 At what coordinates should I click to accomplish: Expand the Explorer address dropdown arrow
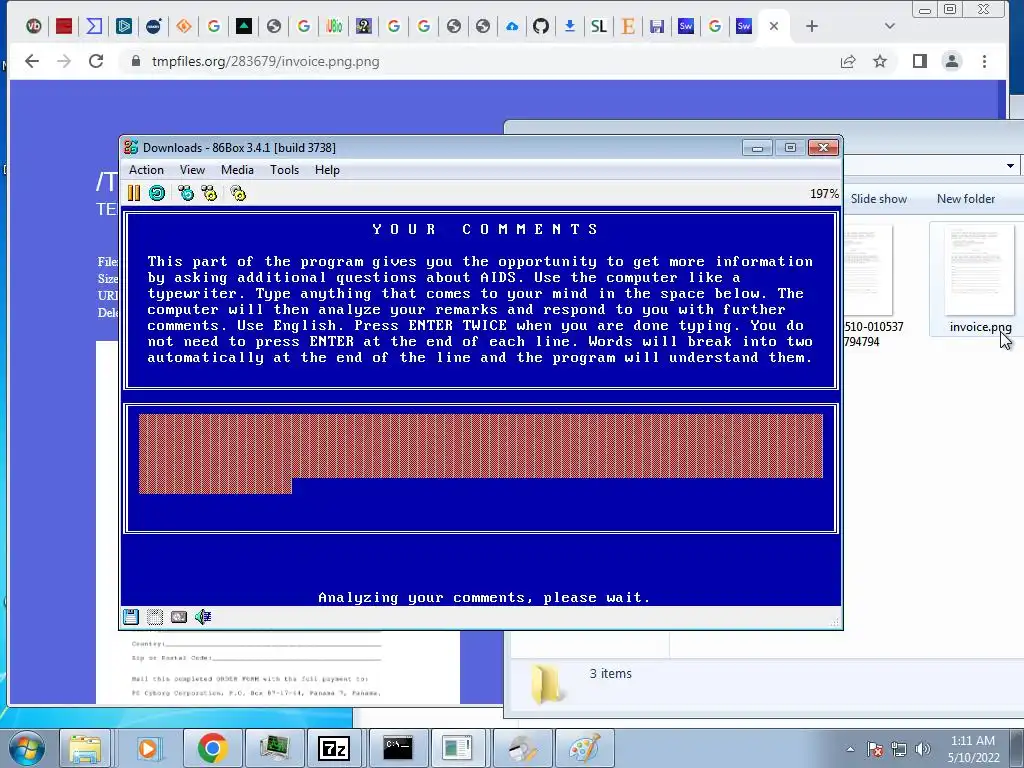(x=1010, y=166)
